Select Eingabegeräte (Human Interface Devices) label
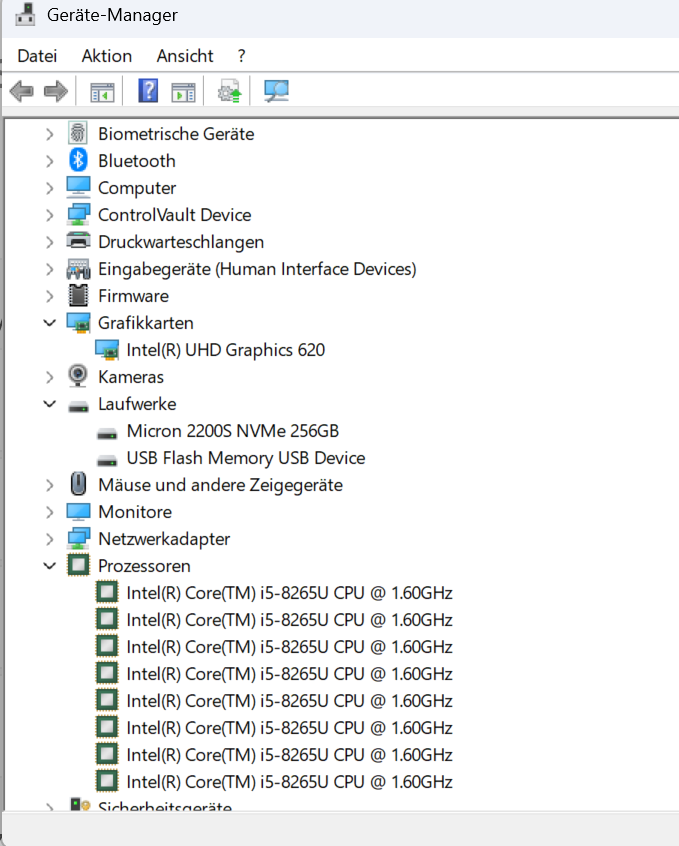Viewport: 679px width, 846px height. tap(257, 269)
